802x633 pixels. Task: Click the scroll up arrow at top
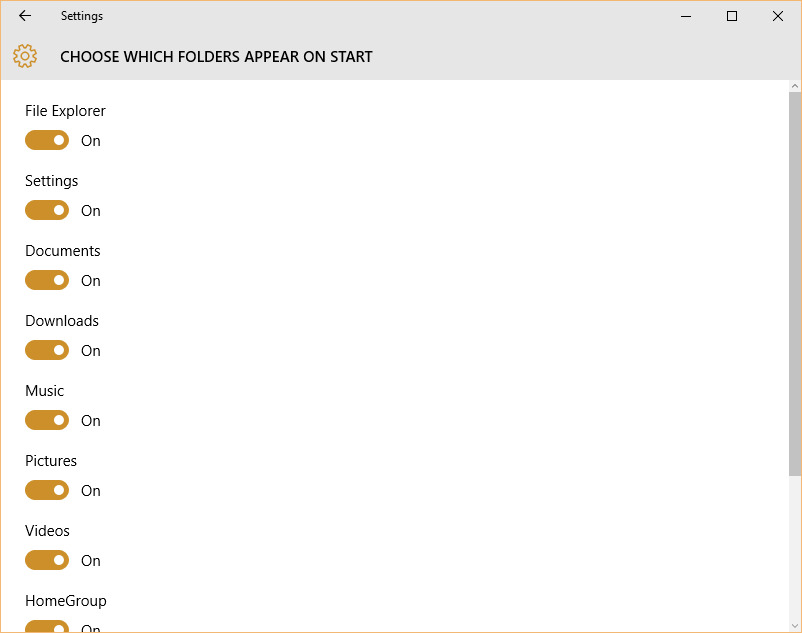pyautogui.click(x=795, y=86)
